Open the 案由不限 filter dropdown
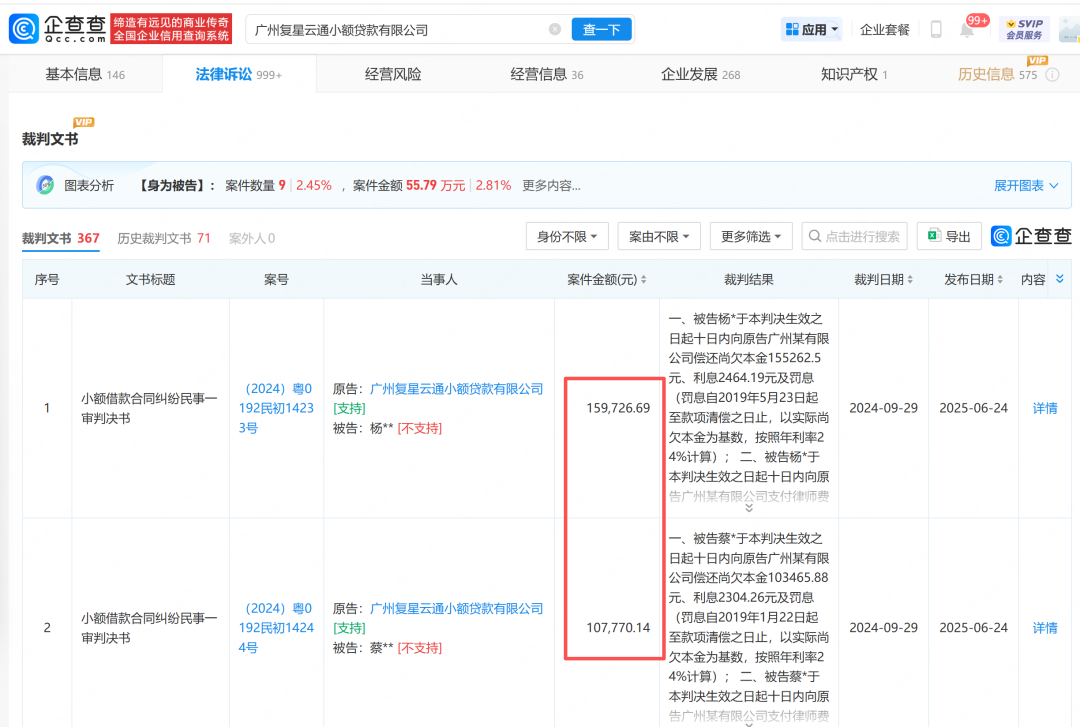 (659, 237)
